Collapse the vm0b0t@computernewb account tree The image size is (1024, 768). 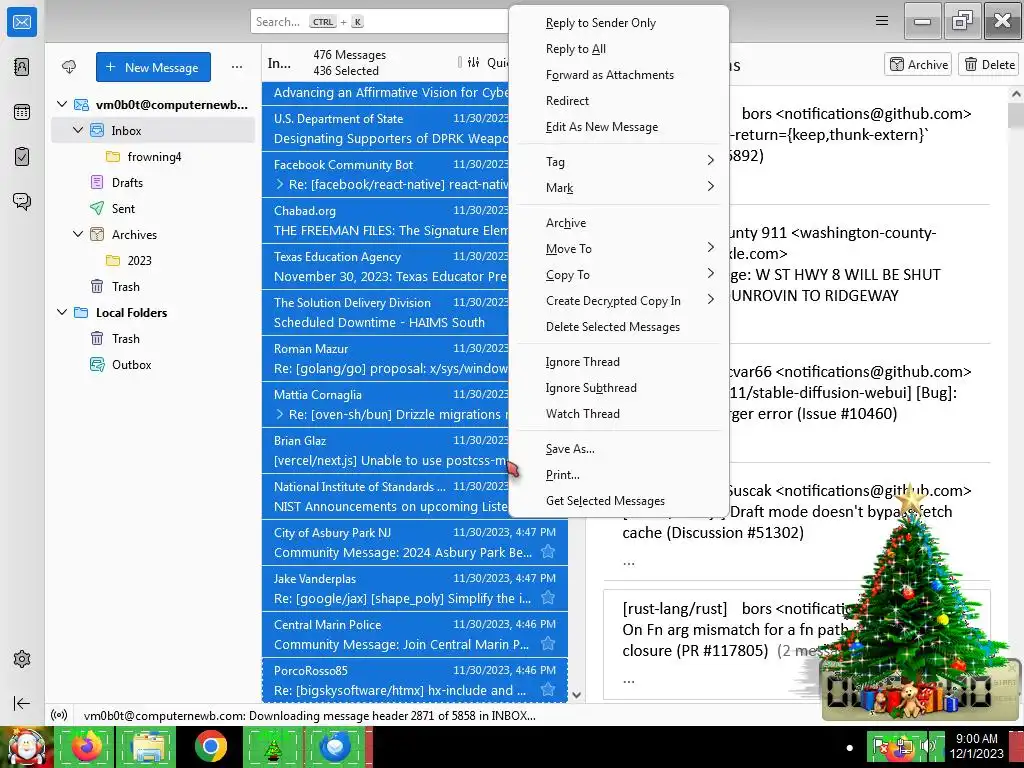(62, 104)
